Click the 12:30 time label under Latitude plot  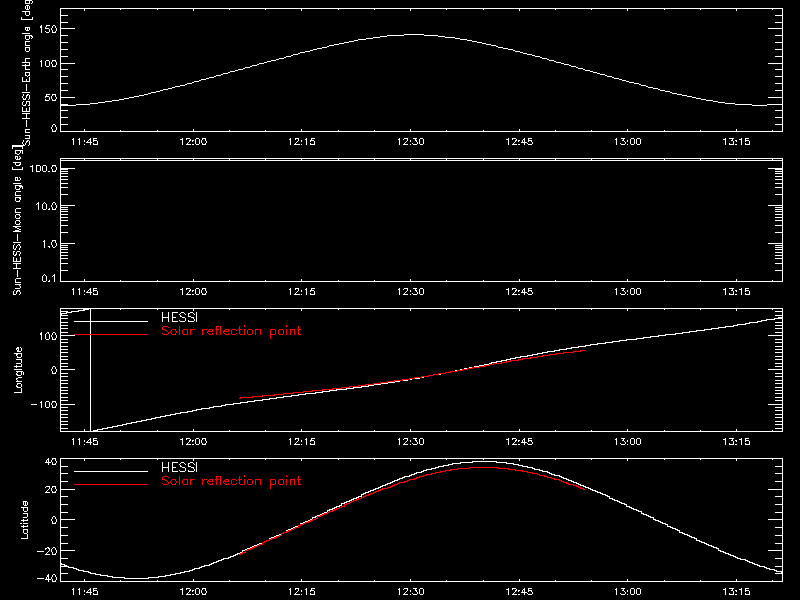(x=410, y=592)
